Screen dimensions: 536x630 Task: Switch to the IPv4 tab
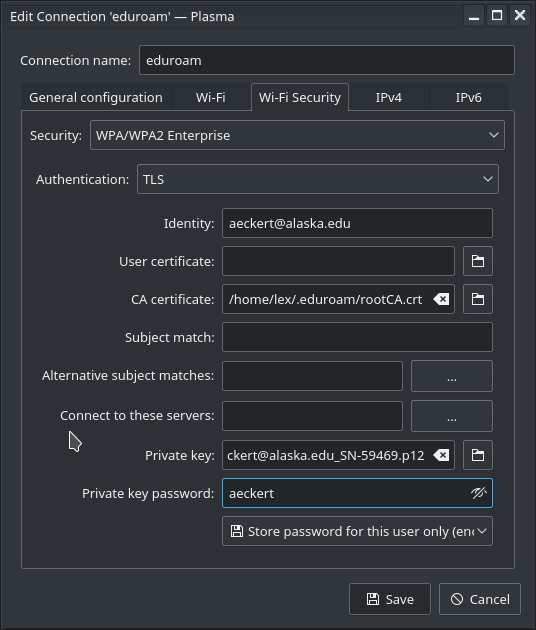coord(389,97)
